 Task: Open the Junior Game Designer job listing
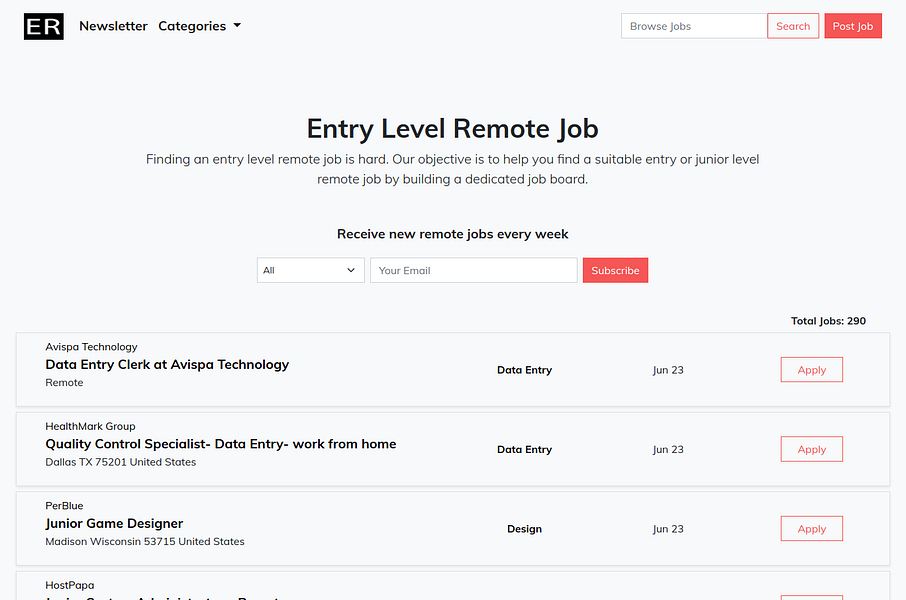click(113, 523)
